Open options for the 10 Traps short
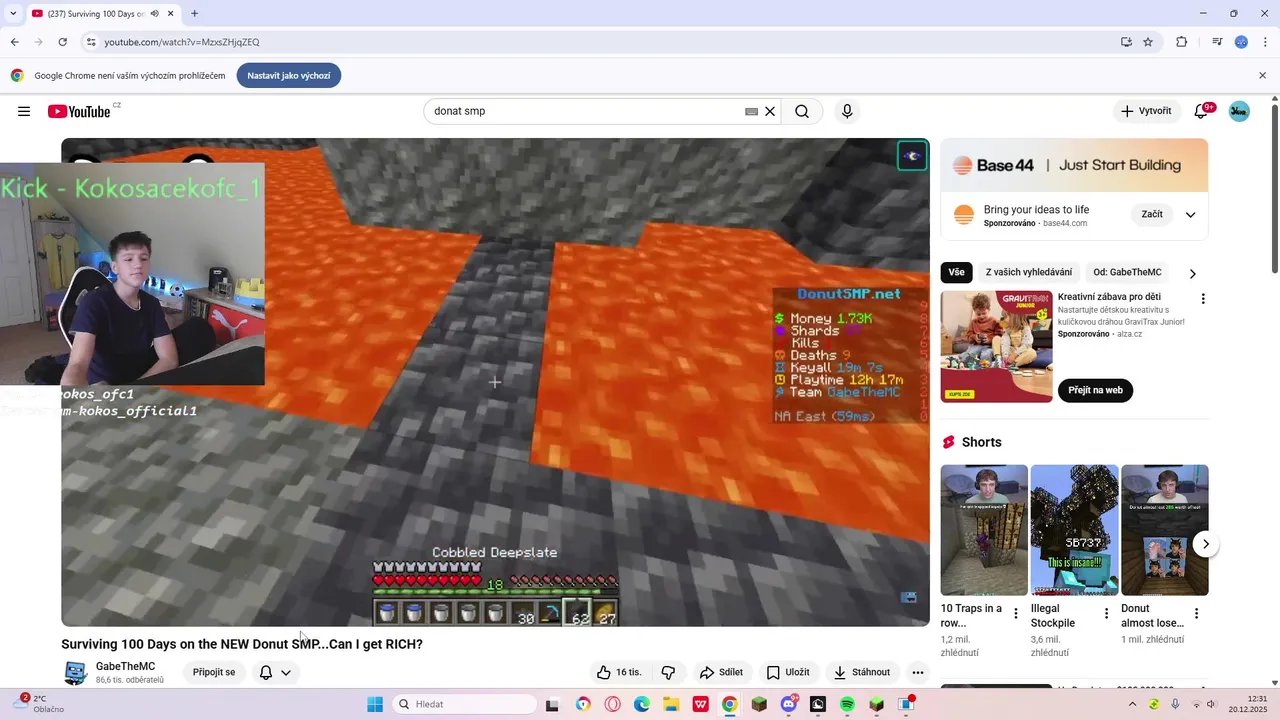1280x720 pixels. click(1016, 614)
